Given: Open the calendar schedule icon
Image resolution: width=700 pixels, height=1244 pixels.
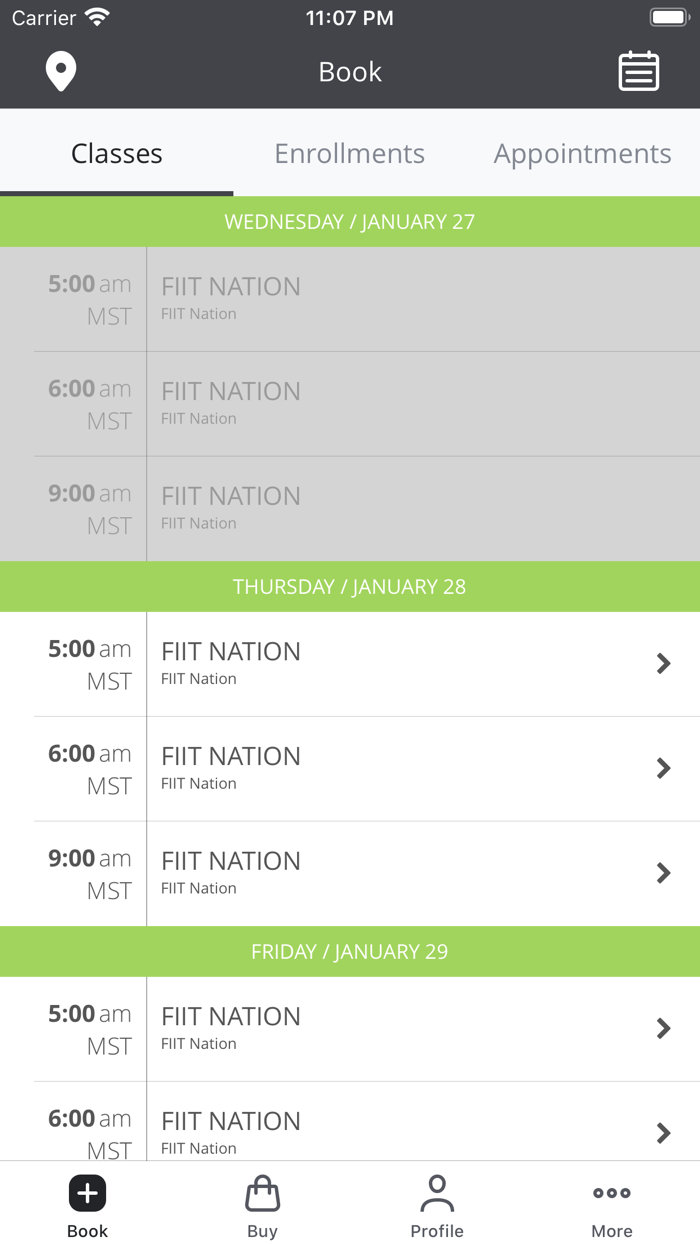Looking at the screenshot, I should click(x=638, y=71).
